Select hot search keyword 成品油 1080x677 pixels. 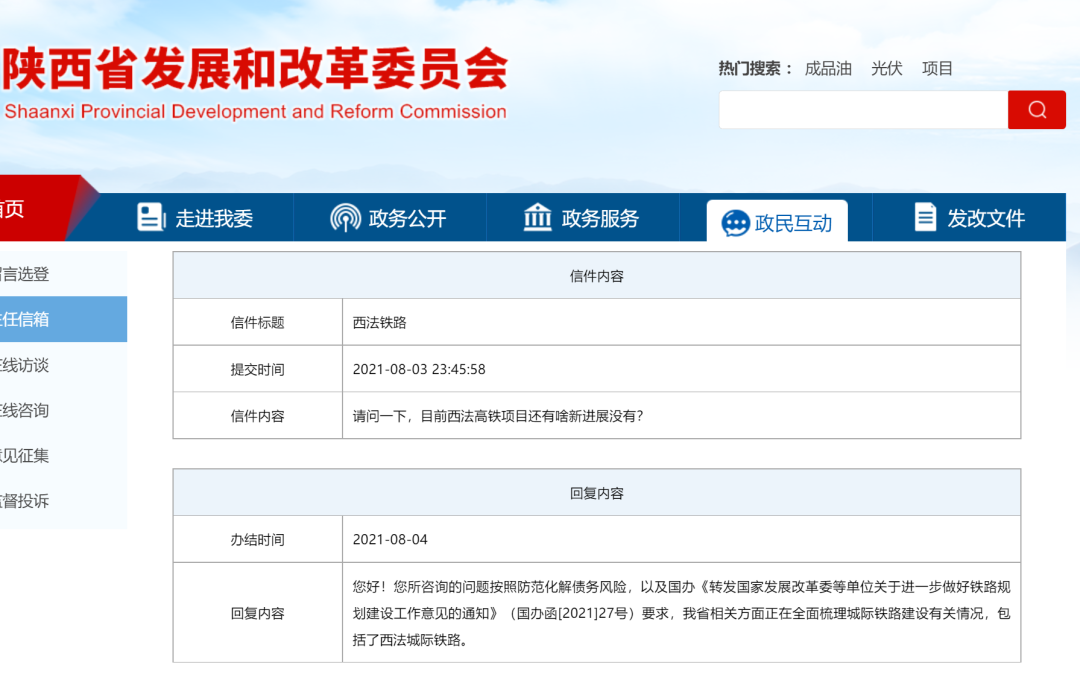(x=828, y=68)
